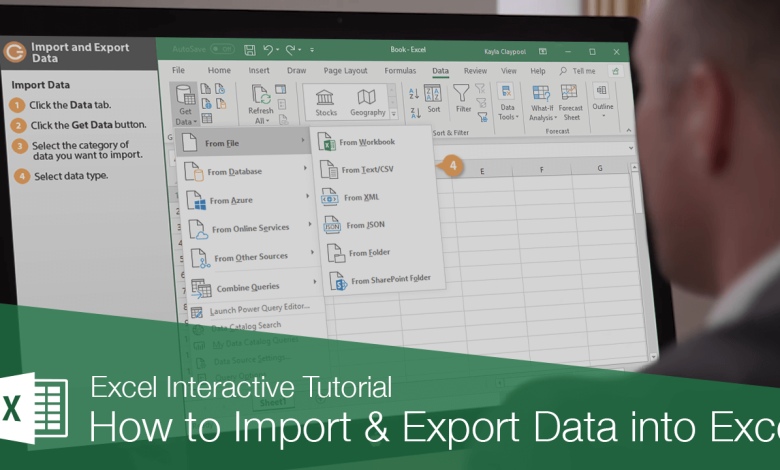Switch to the Formulas tab
The width and height of the screenshot is (780, 470).
click(x=400, y=71)
